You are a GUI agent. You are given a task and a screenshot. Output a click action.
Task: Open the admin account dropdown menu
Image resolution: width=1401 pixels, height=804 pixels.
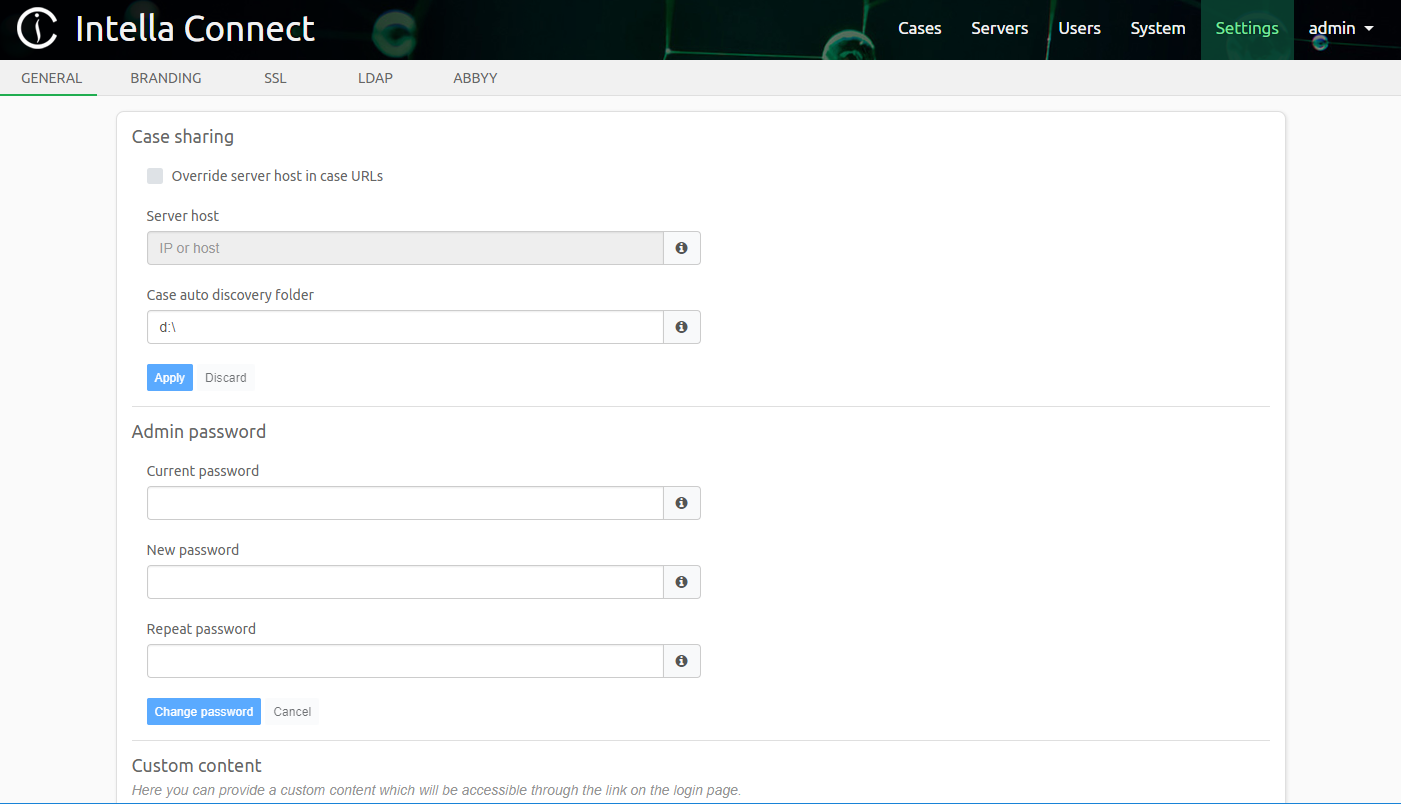coord(1340,28)
